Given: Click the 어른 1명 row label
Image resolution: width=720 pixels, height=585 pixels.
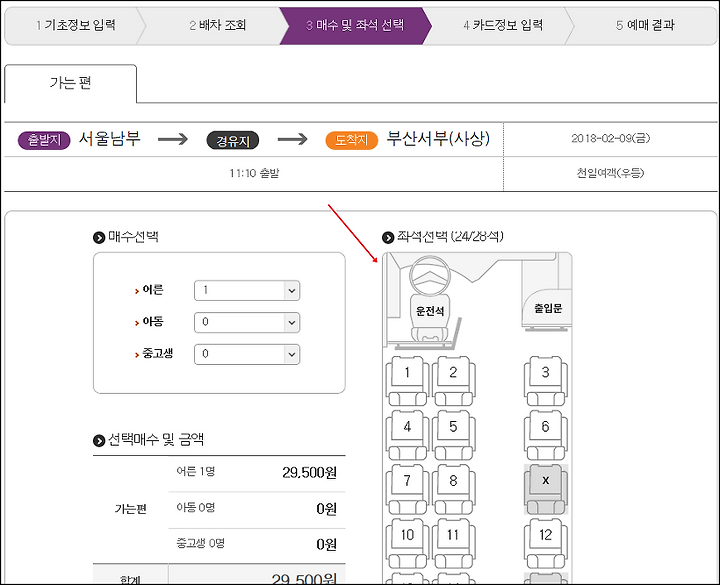Looking at the screenshot, I should (x=196, y=472).
